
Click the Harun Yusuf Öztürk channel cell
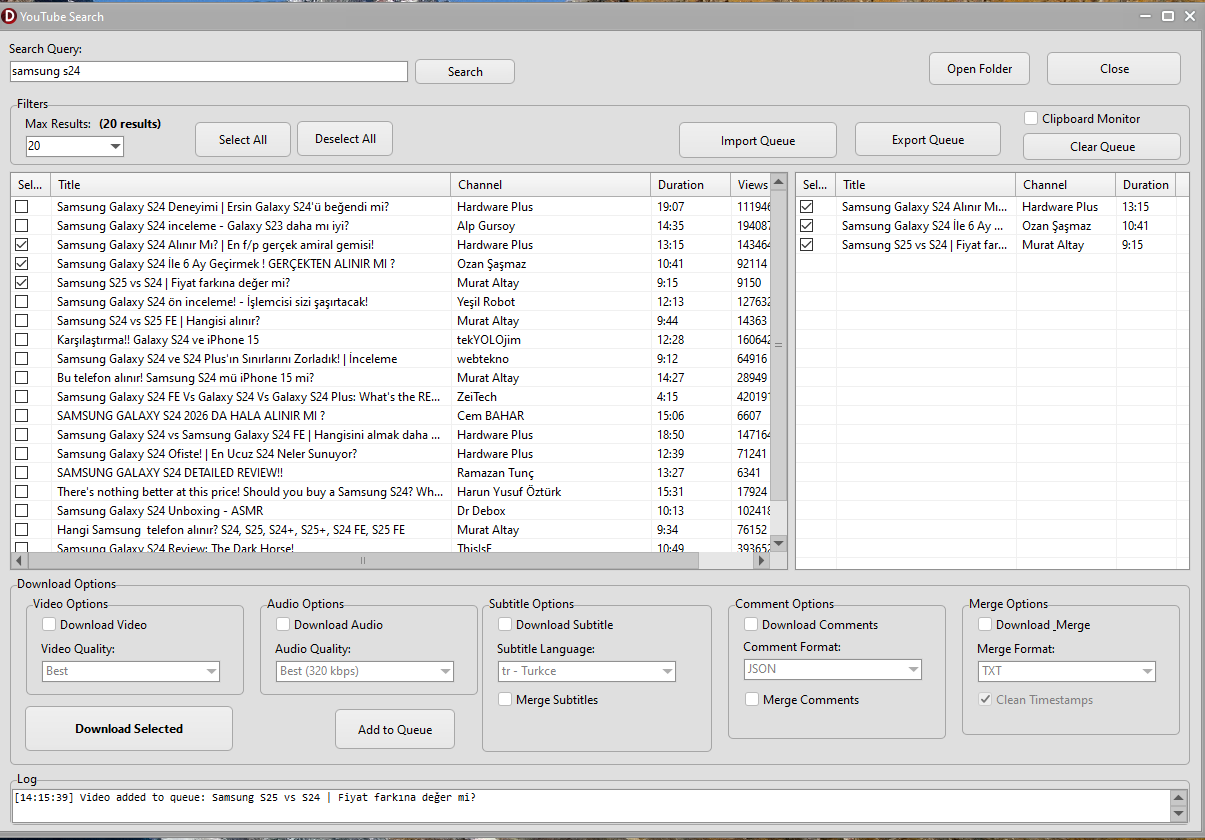[509, 492]
